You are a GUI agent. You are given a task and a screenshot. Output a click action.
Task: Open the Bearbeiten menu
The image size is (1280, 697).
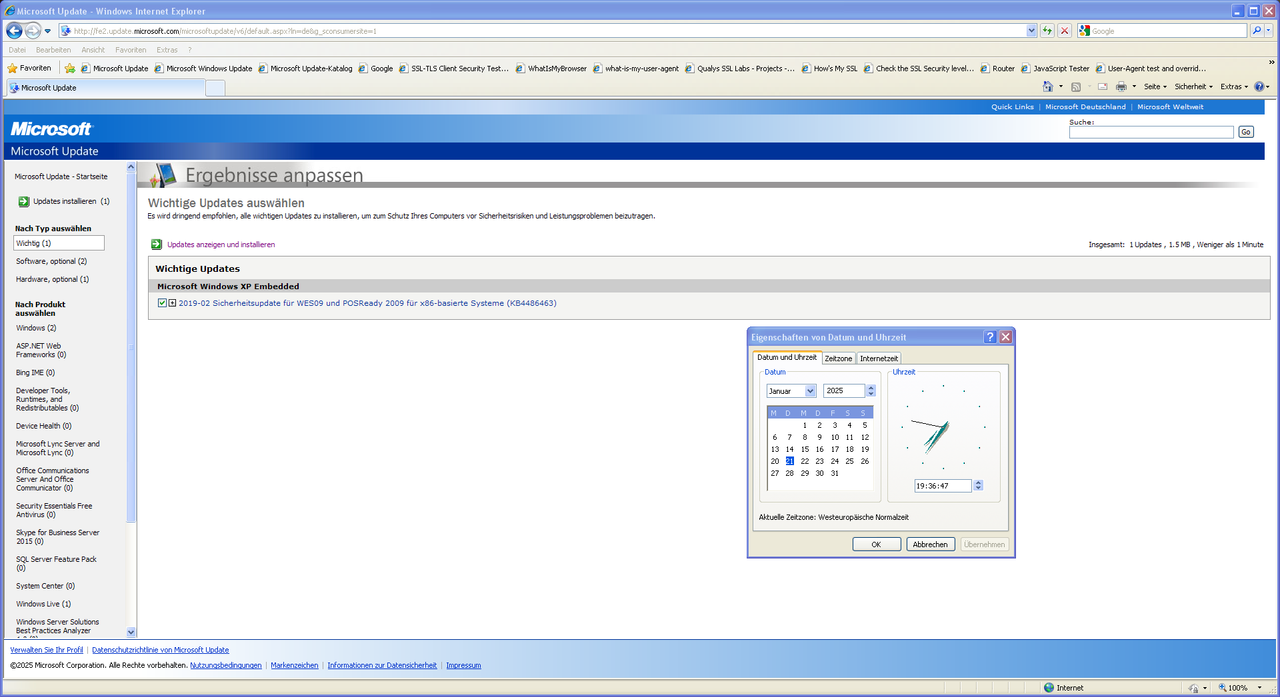(53, 49)
